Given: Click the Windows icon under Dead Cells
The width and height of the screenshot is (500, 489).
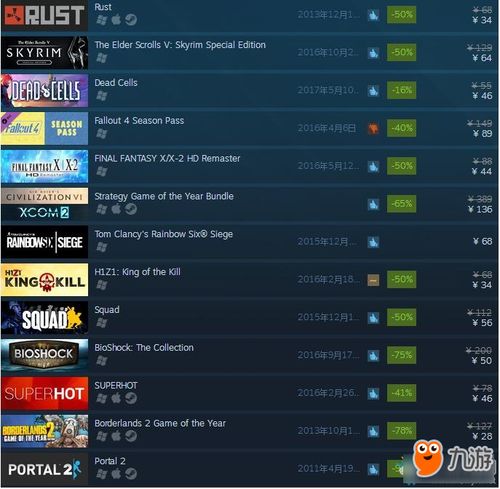Looking at the screenshot, I should (x=101, y=96).
